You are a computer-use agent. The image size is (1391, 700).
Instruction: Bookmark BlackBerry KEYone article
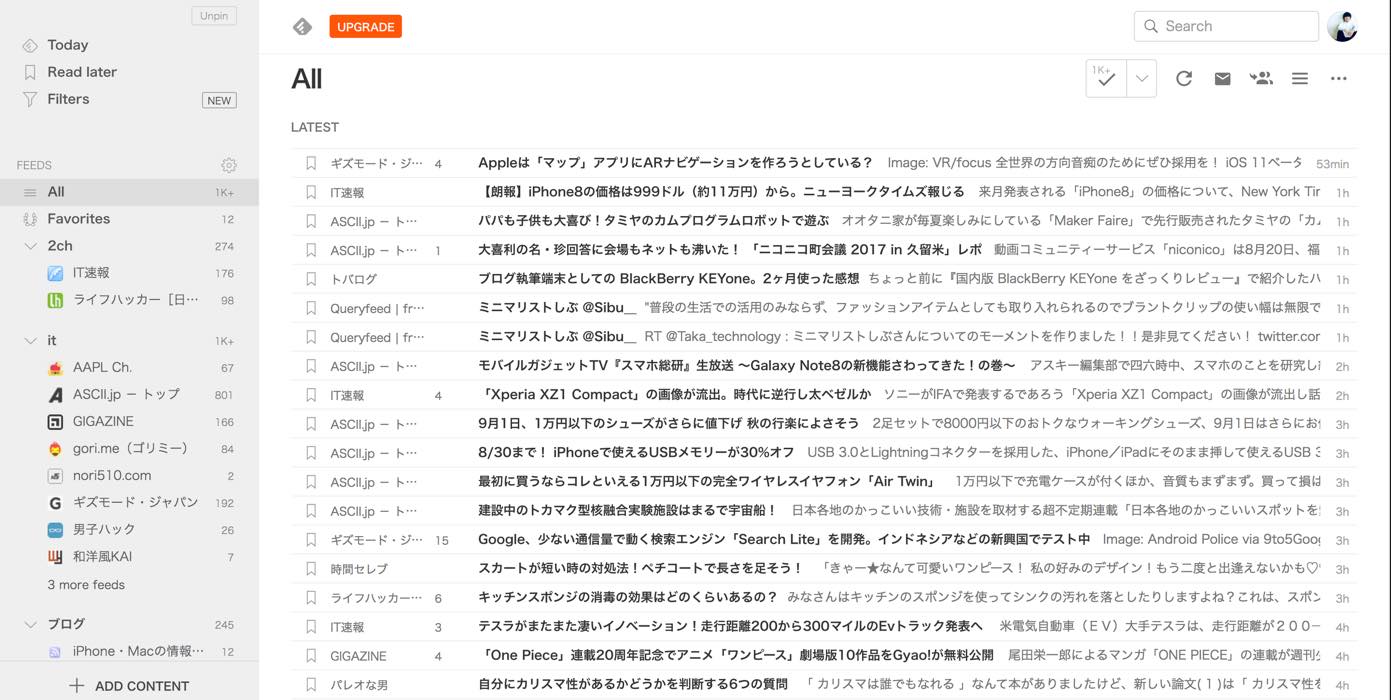[311, 279]
